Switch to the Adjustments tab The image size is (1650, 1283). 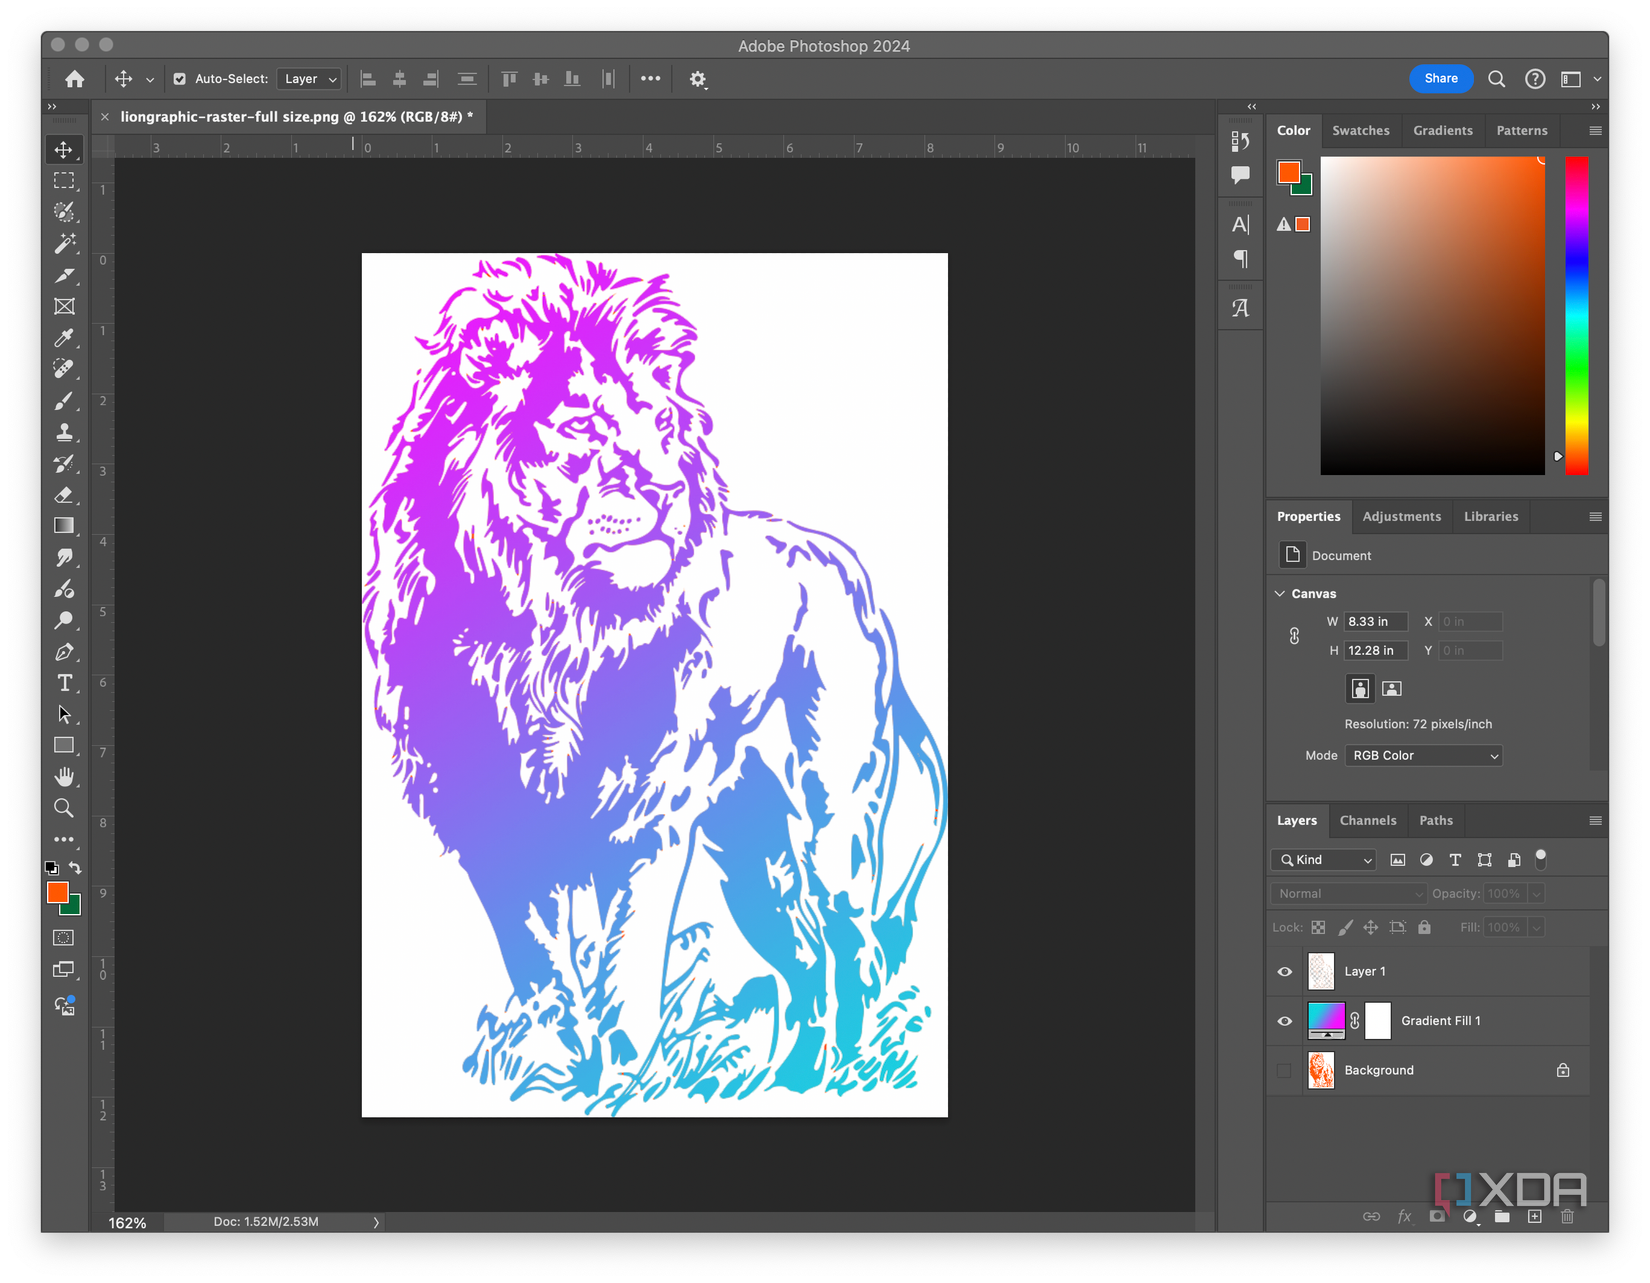click(1401, 517)
